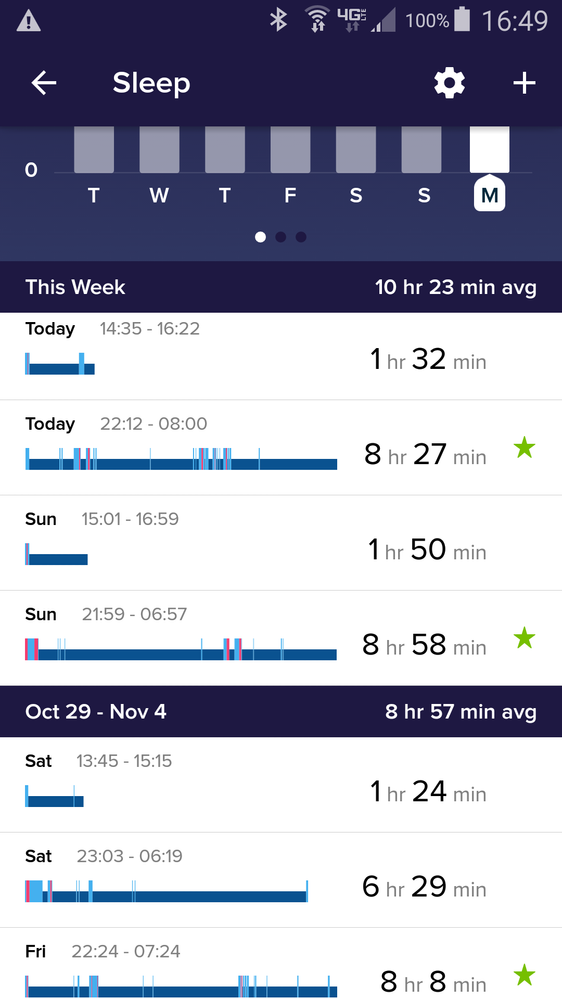This screenshot has width=562, height=999.
Task: Tap the first page indicator dot
Action: pos(260,237)
